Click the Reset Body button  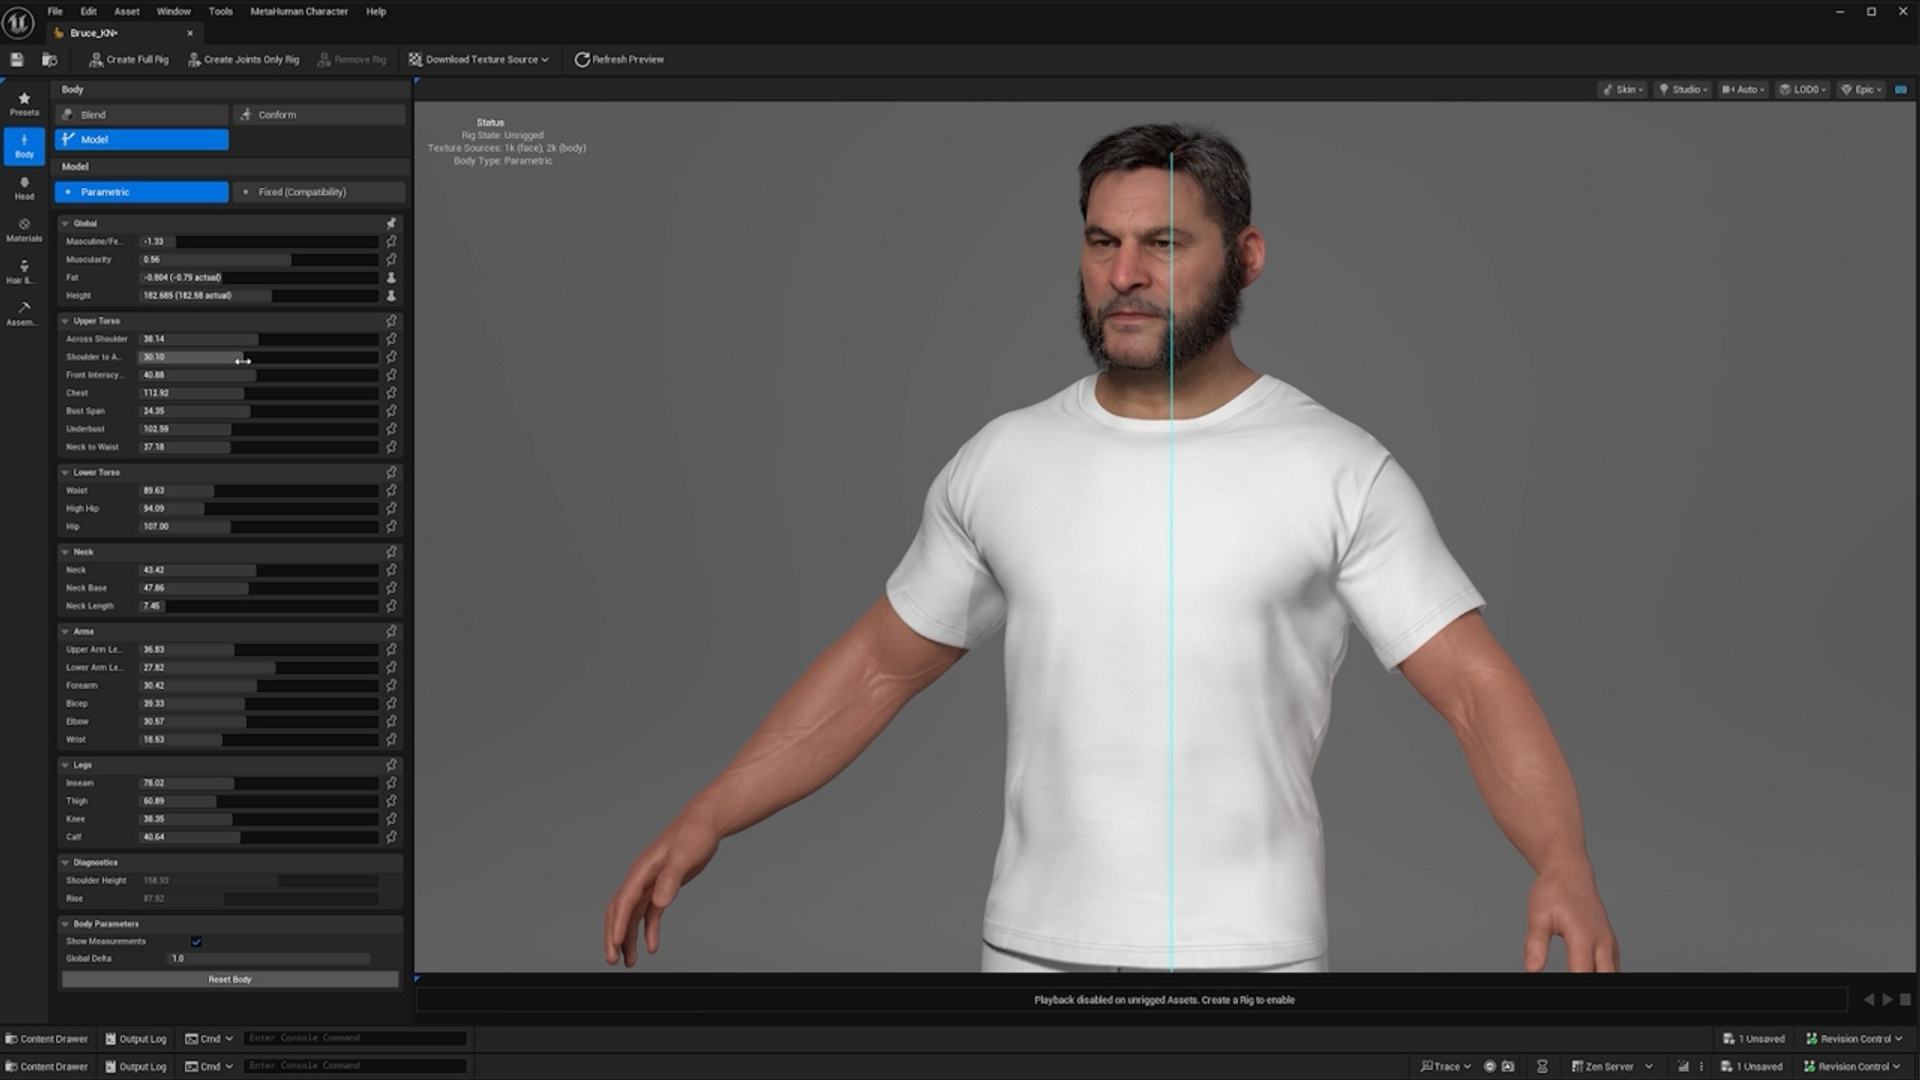coord(230,980)
